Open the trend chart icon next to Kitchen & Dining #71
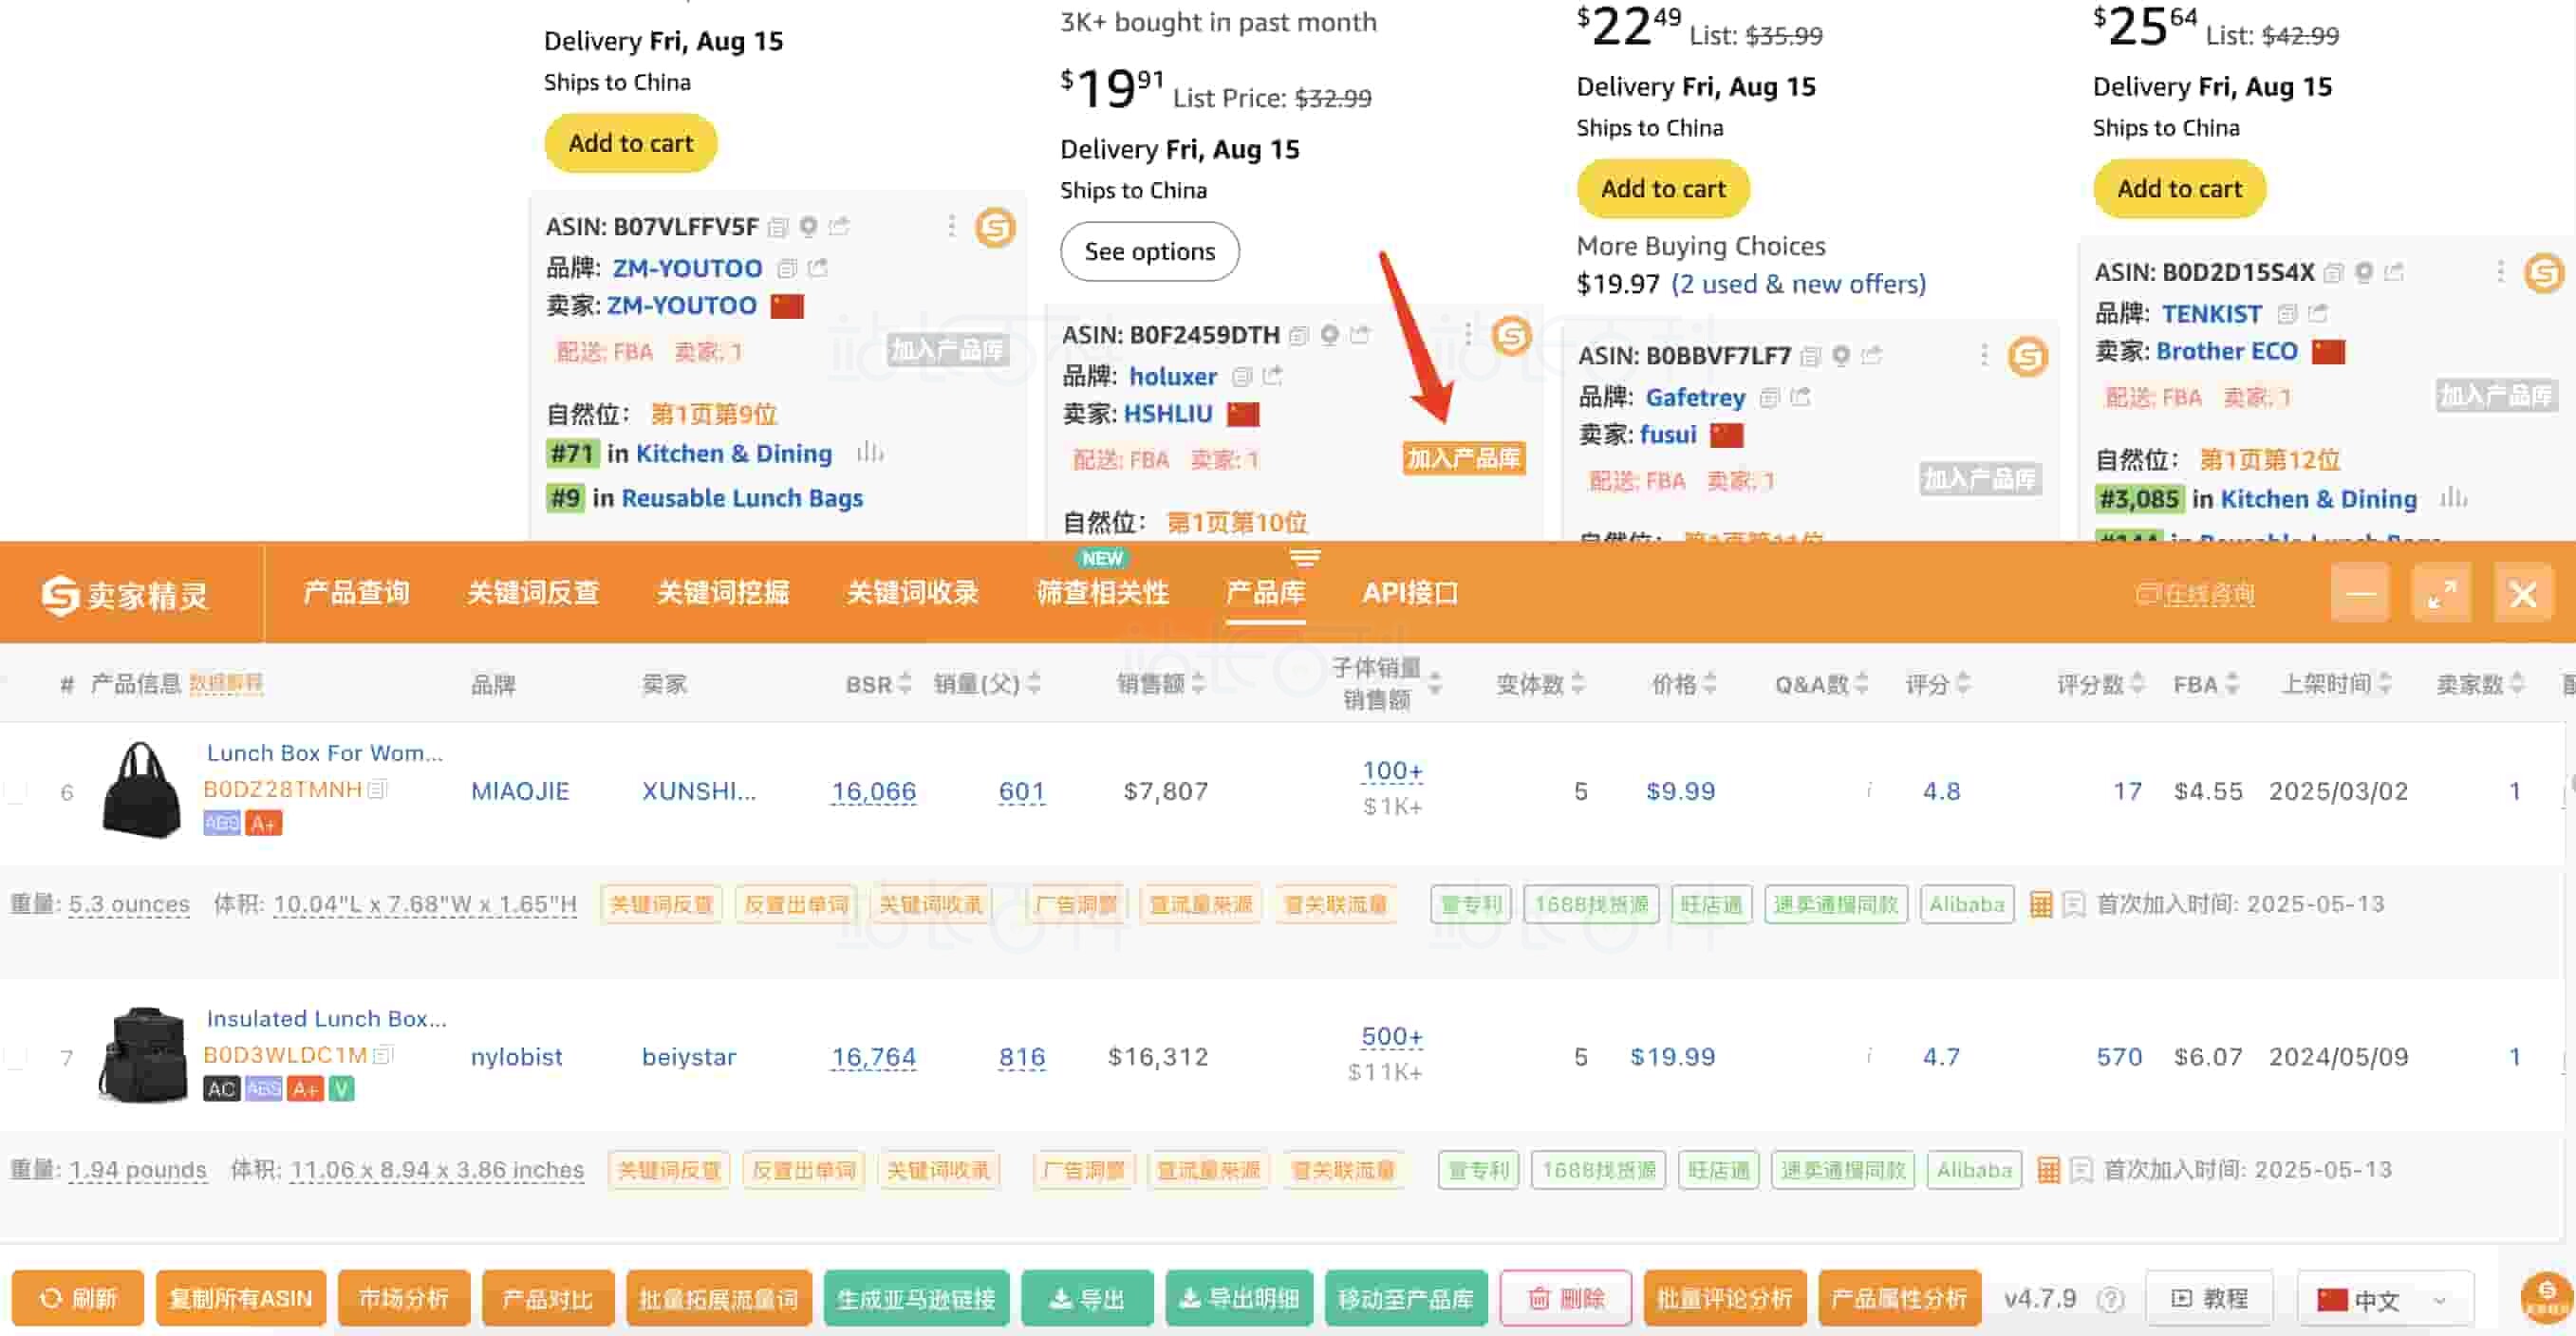The width and height of the screenshot is (2576, 1336). pyautogui.click(x=870, y=453)
